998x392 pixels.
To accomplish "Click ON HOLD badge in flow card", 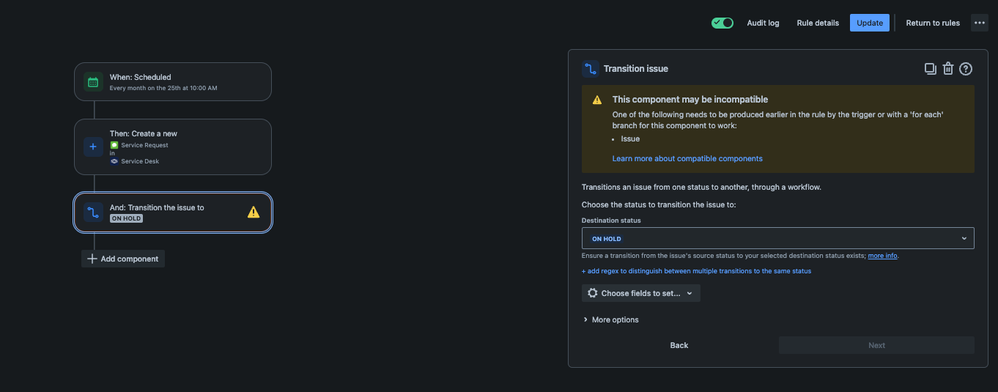I will (x=126, y=218).
